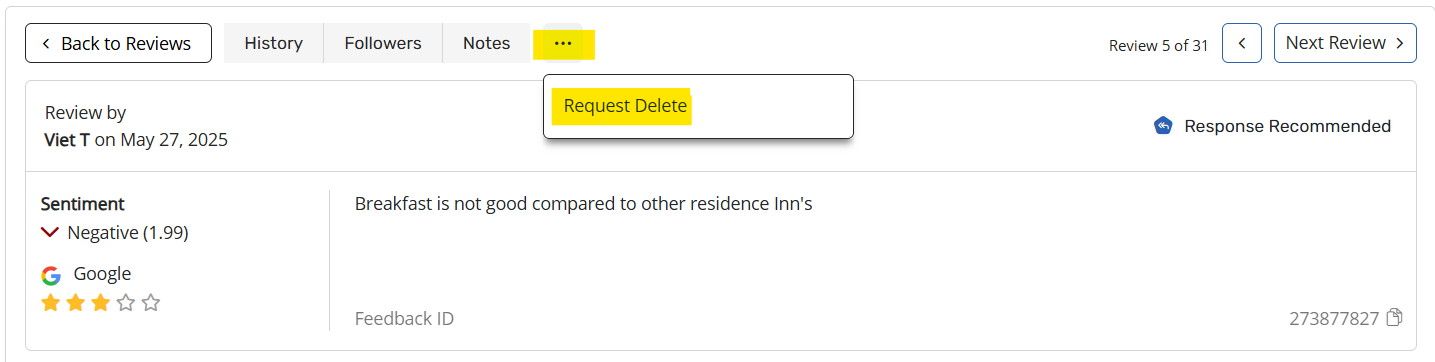Open the Followers tab

[383, 43]
